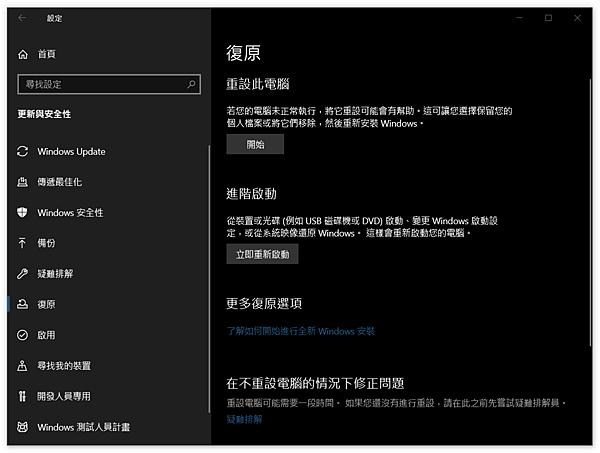Click the 立即重新啟動 button
Image resolution: width=600 pixels, height=453 pixels.
tap(262, 254)
